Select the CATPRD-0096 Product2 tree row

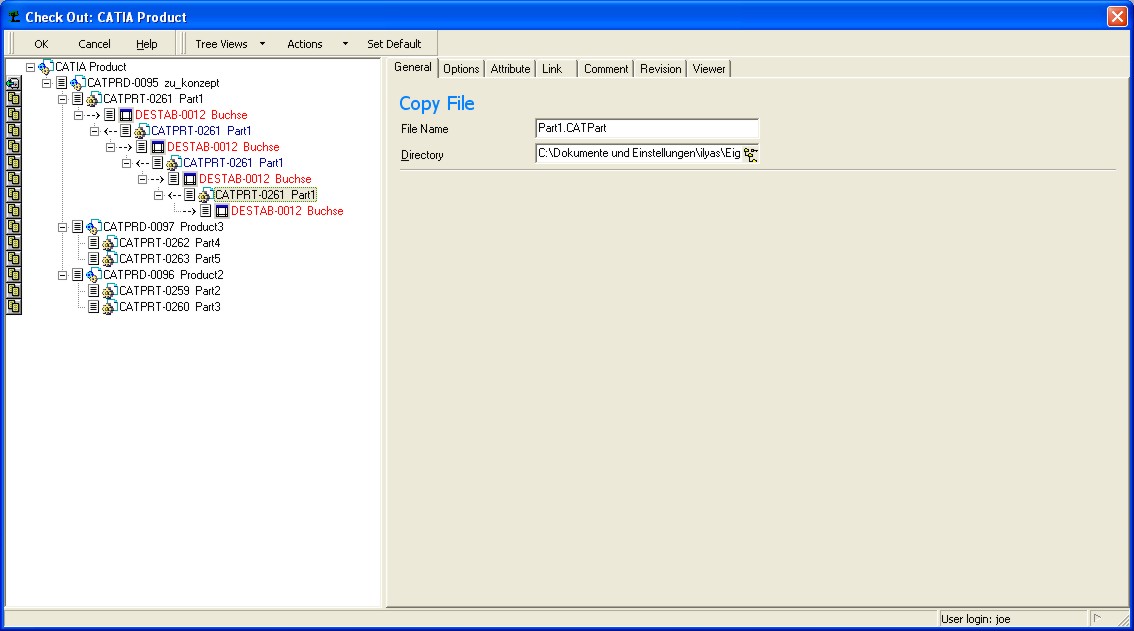point(163,275)
